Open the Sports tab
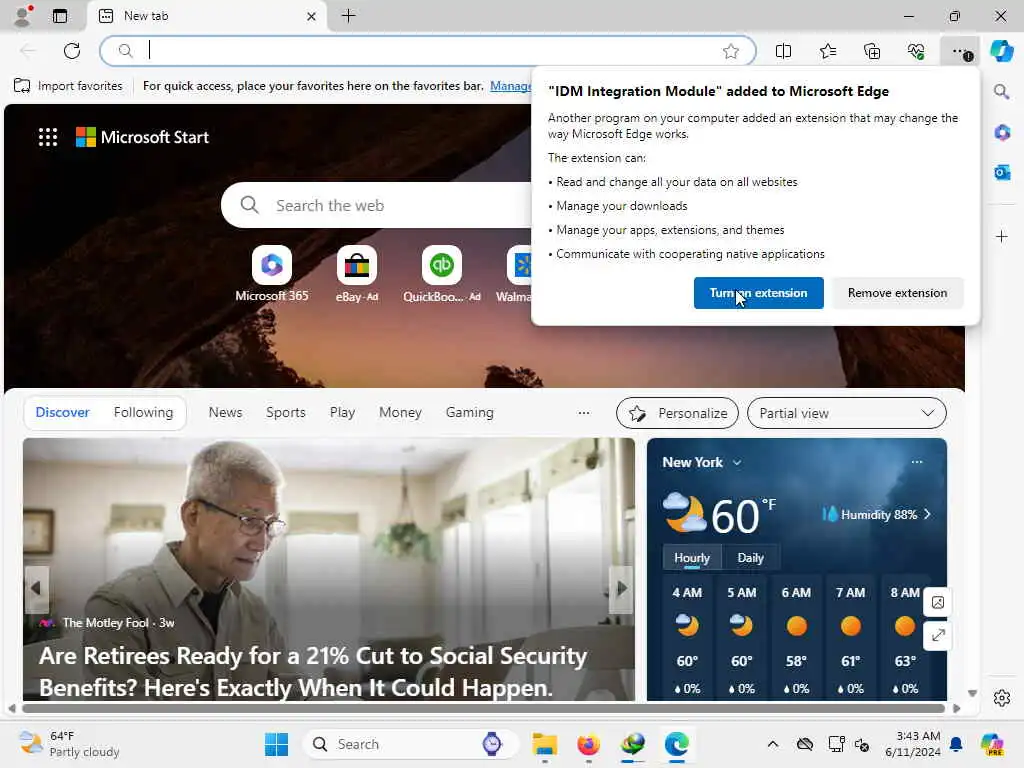Image resolution: width=1024 pixels, height=768 pixels. coord(285,413)
